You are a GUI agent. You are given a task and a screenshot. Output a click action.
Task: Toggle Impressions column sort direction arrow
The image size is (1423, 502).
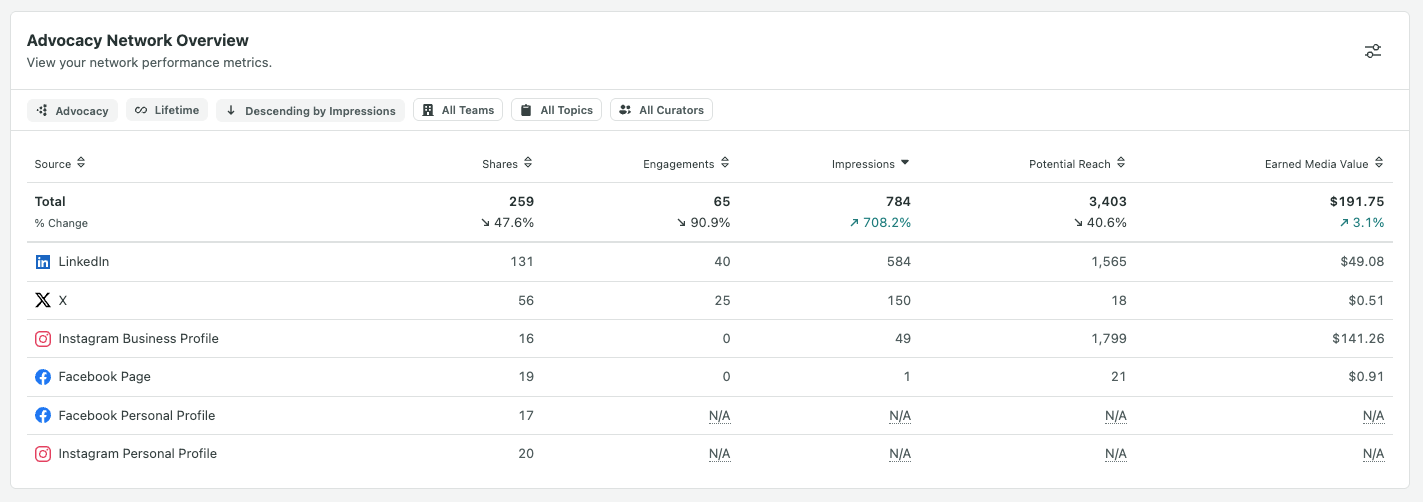(x=905, y=163)
